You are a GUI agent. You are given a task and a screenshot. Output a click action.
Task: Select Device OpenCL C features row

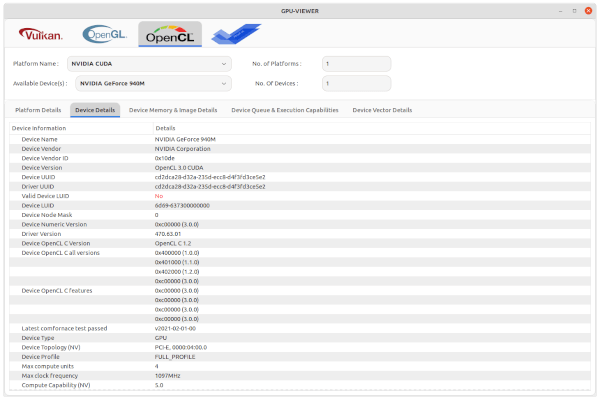coord(300,291)
